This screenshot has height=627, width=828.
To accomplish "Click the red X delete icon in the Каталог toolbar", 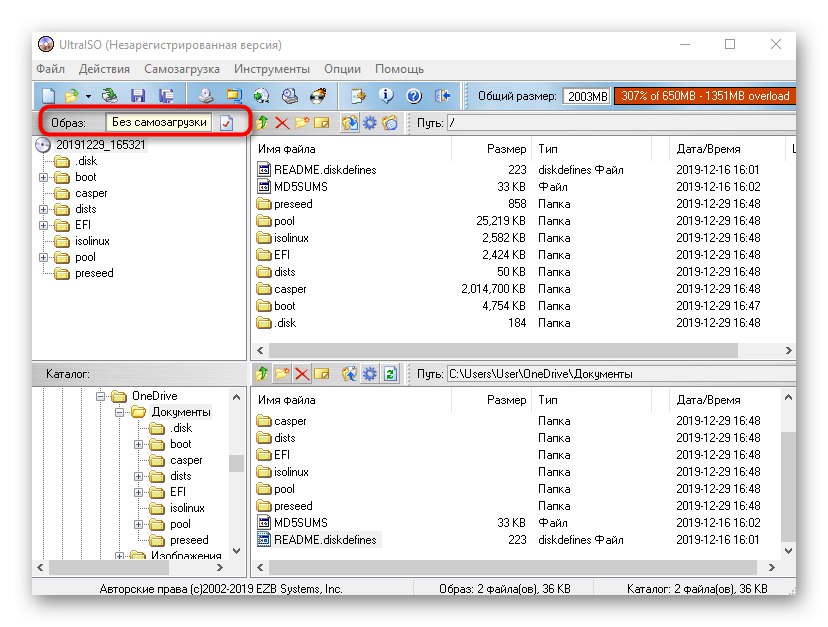I will pos(302,374).
